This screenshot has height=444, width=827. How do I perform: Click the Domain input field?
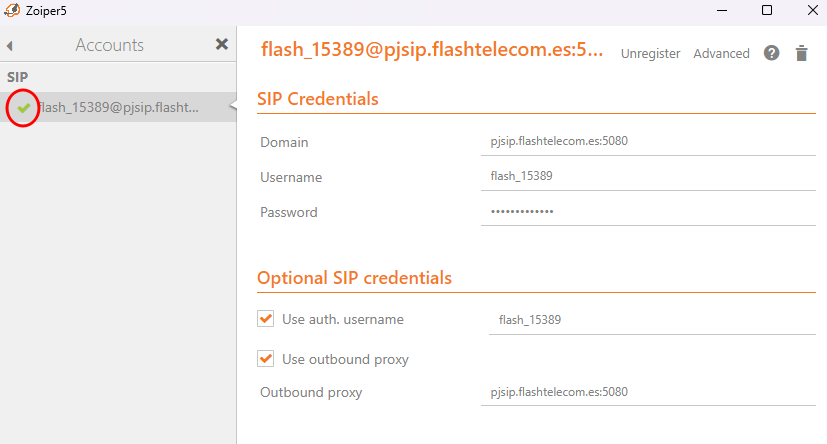tap(645, 141)
